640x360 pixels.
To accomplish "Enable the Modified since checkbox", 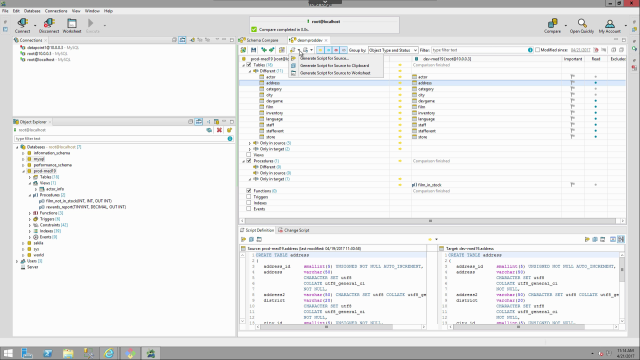I will point(537,50).
